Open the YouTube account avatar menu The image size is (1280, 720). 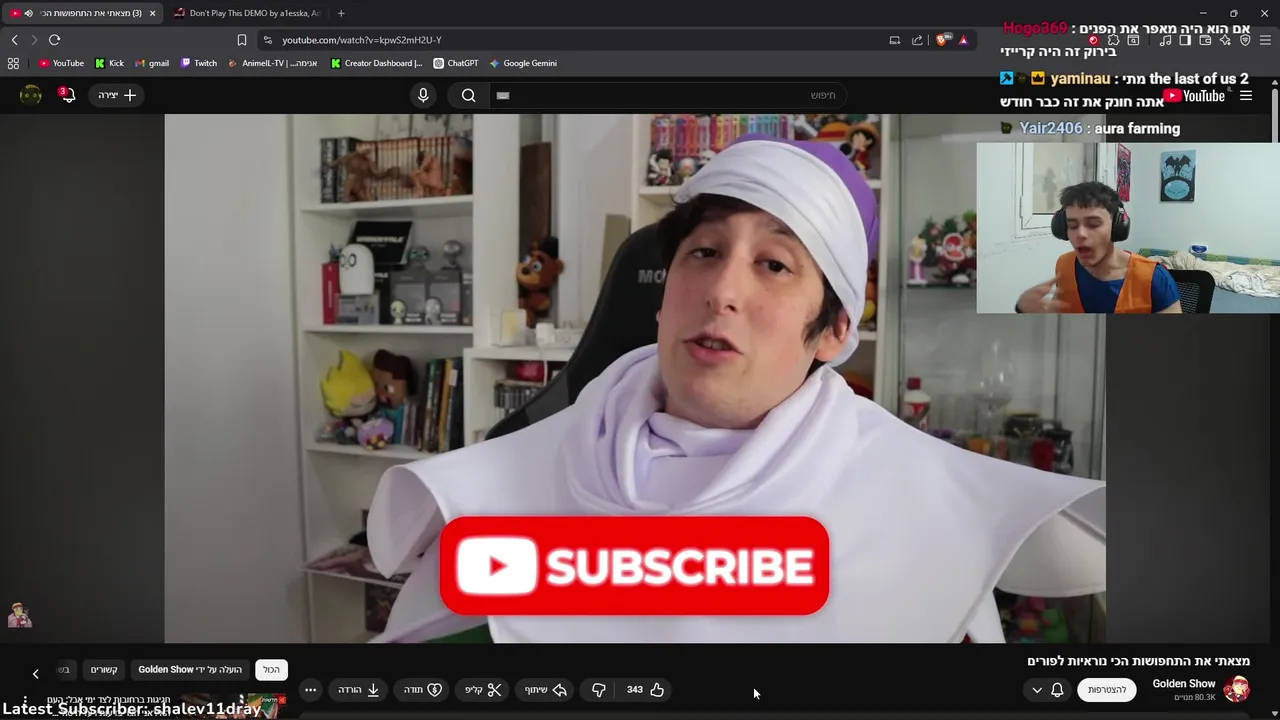coord(31,95)
